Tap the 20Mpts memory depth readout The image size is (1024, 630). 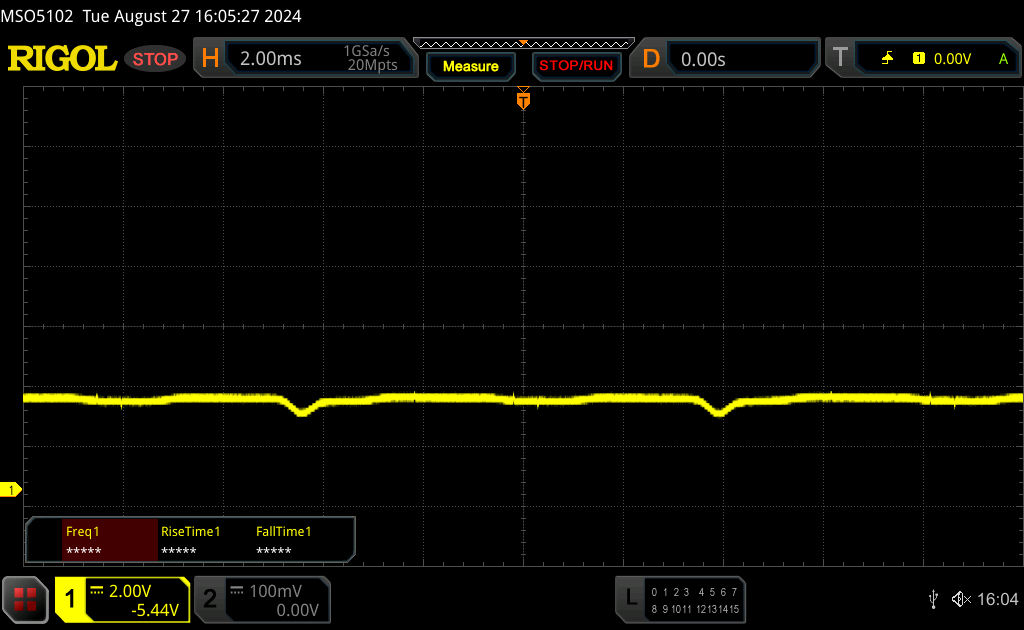point(372,65)
